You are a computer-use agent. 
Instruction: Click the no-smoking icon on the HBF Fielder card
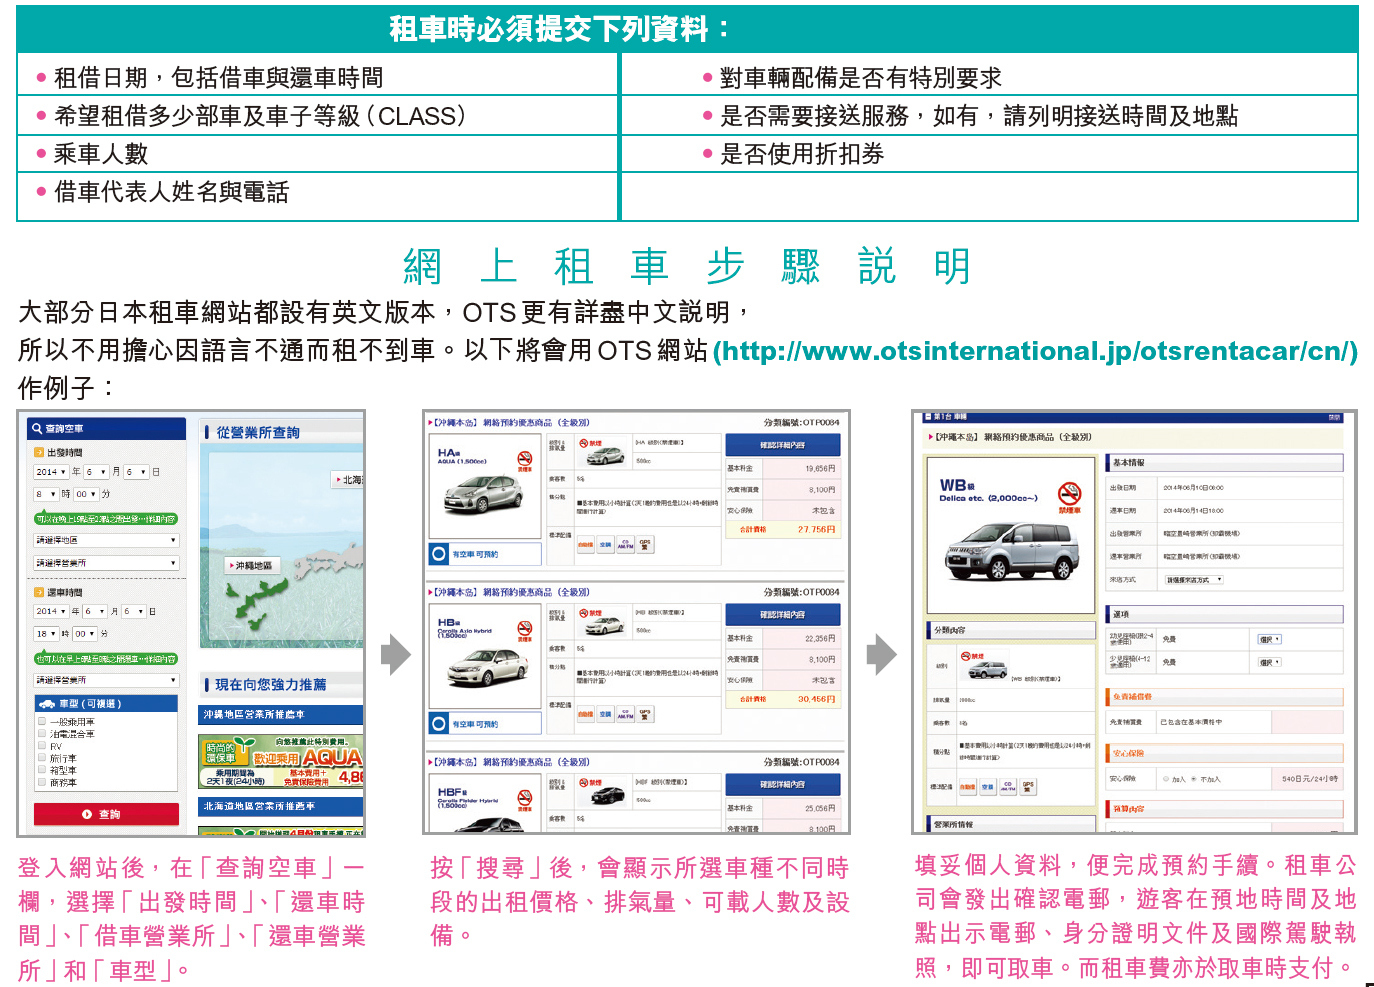(x=524, y=798)
